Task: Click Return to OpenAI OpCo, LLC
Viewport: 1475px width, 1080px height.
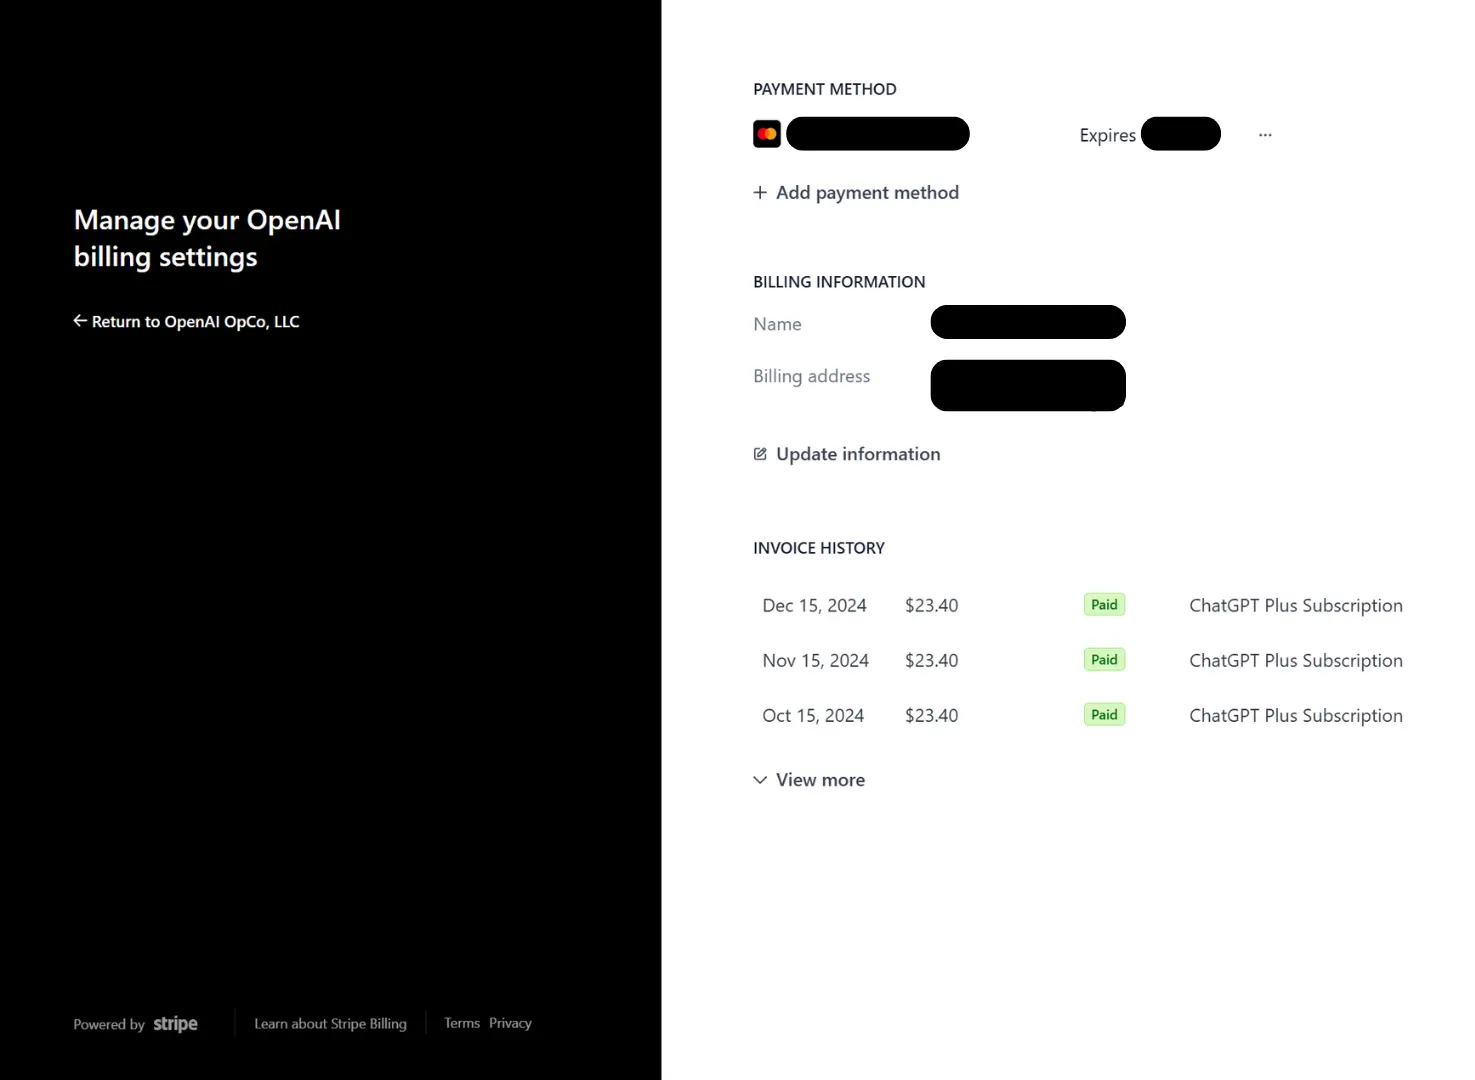Action: [195, 320]
